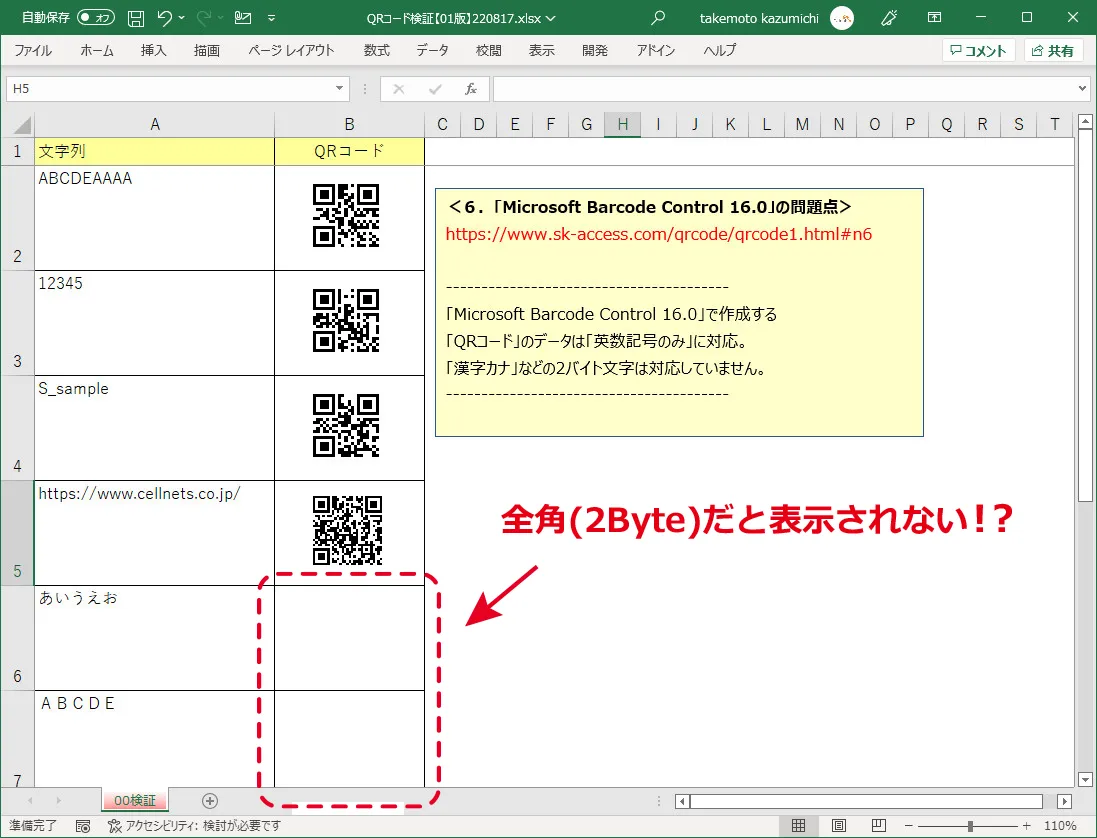The image size is (1097, 838).
Task: Click the 共有 share button
Action: coord(1053,50)
